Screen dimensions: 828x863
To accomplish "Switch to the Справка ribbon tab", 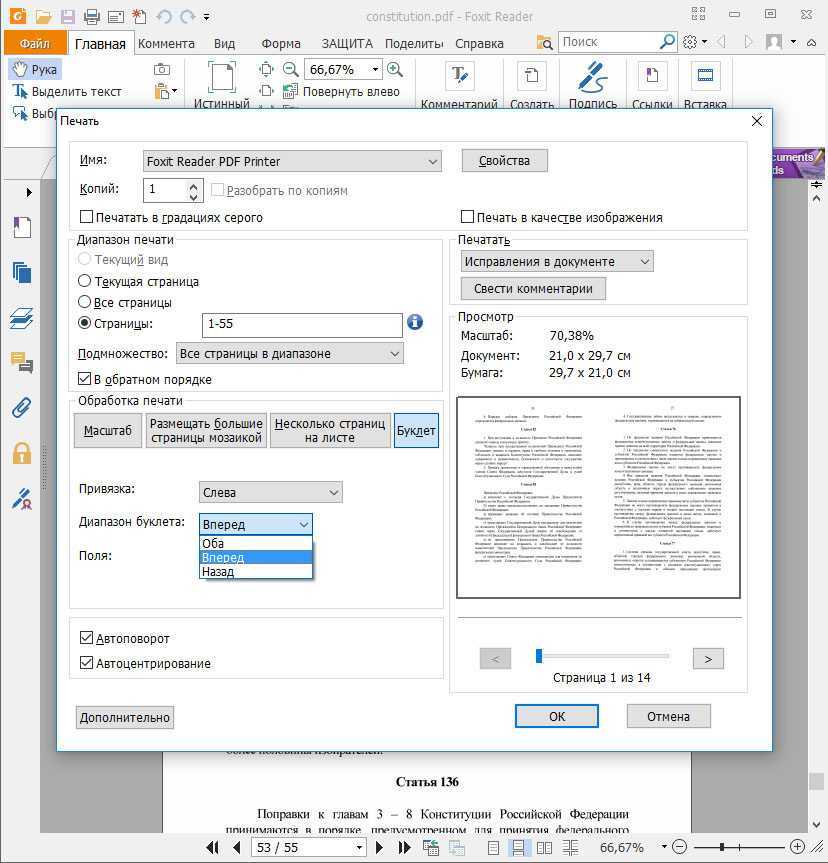I will 479,43.
